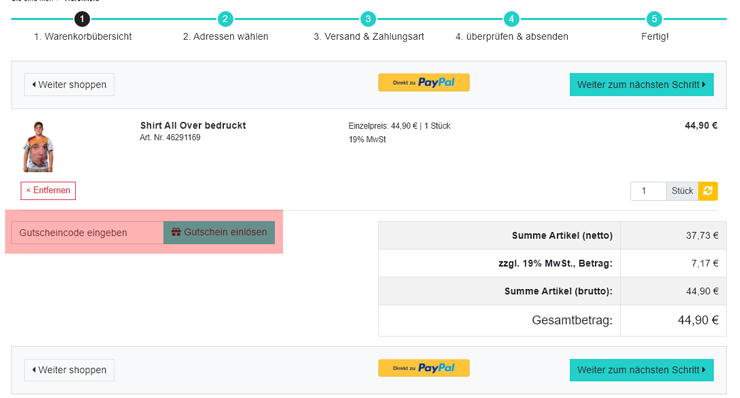This screenshot has height=398, width=740.
Task: Click 'Summe Artikel (netto)' row label
Action: (x=562, y=236)
